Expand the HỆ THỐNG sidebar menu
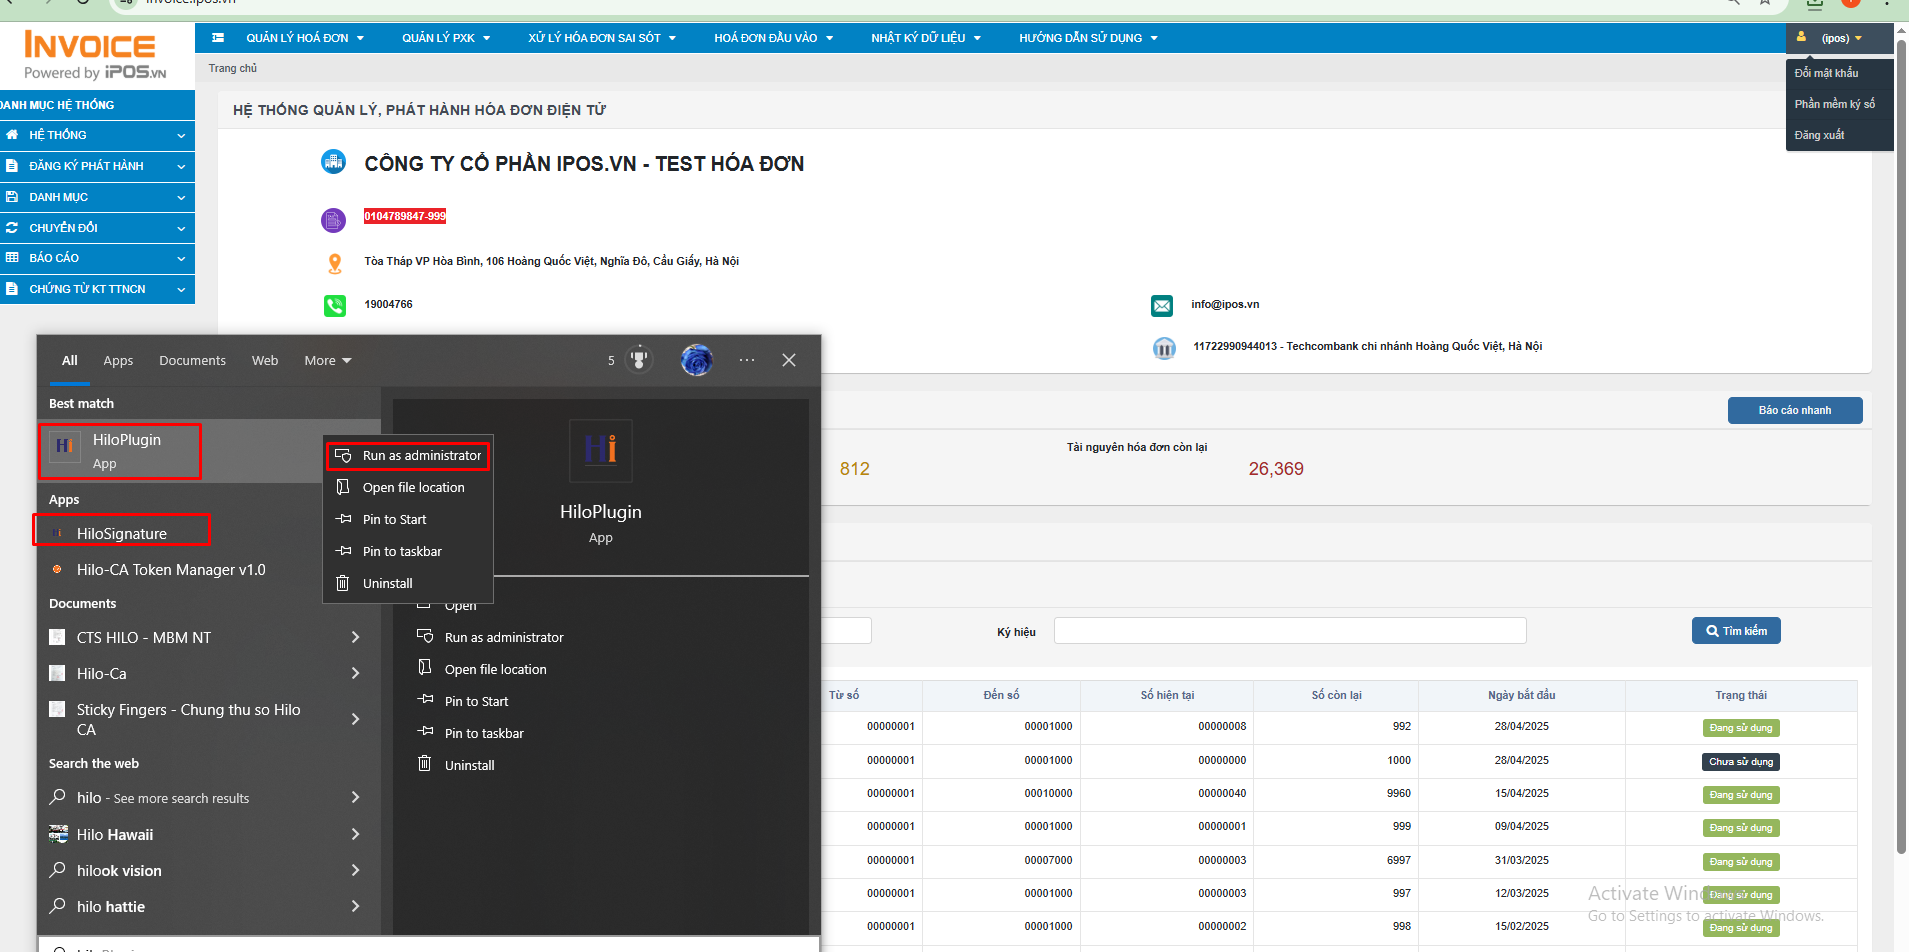 point(97,135)
